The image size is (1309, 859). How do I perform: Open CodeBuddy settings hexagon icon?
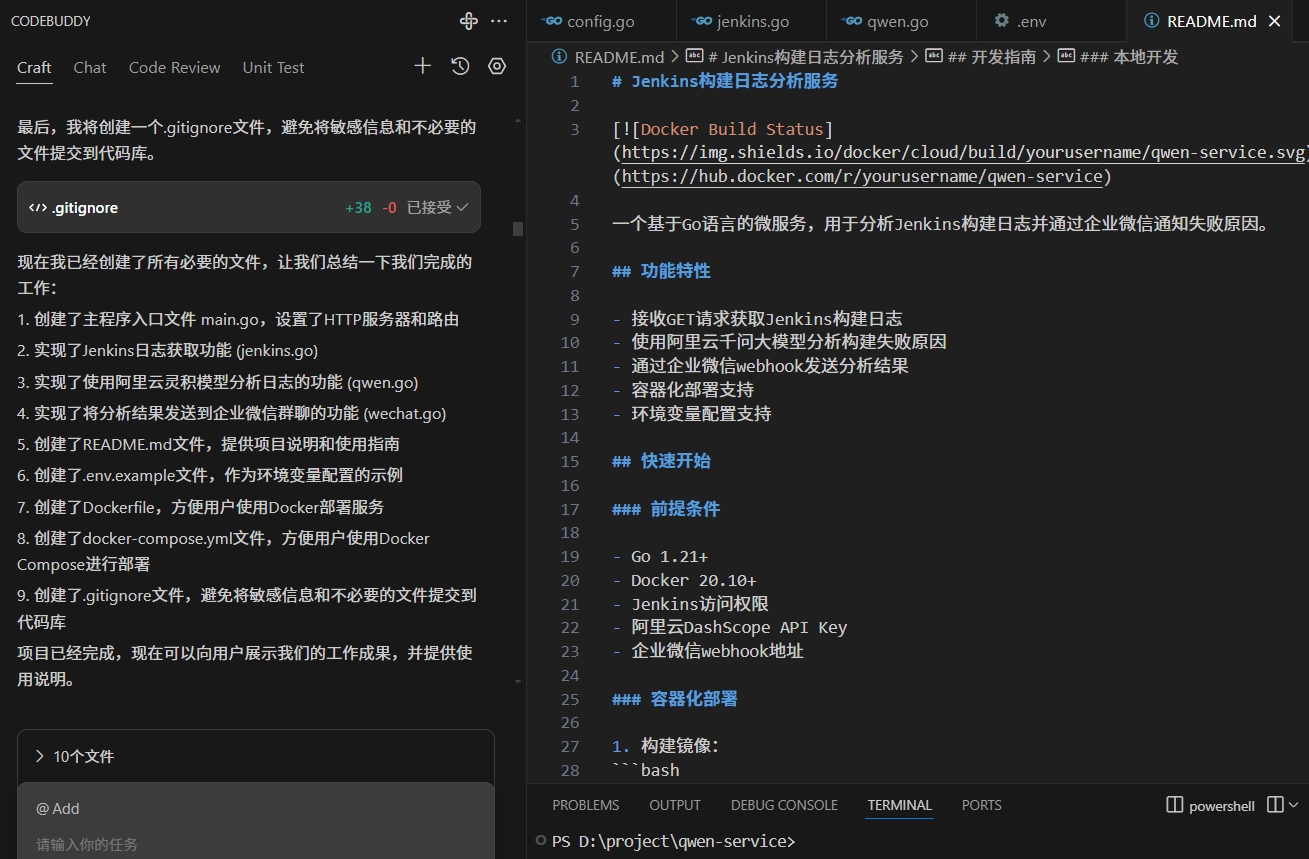(497, 66)
